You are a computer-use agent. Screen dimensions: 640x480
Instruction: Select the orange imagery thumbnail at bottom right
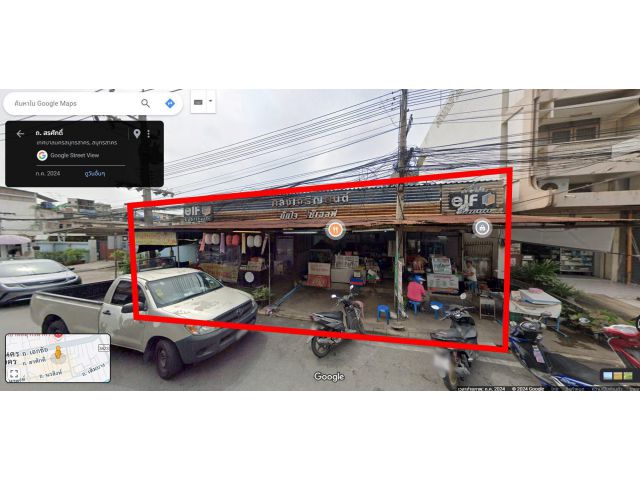click(x=618, y=376)
